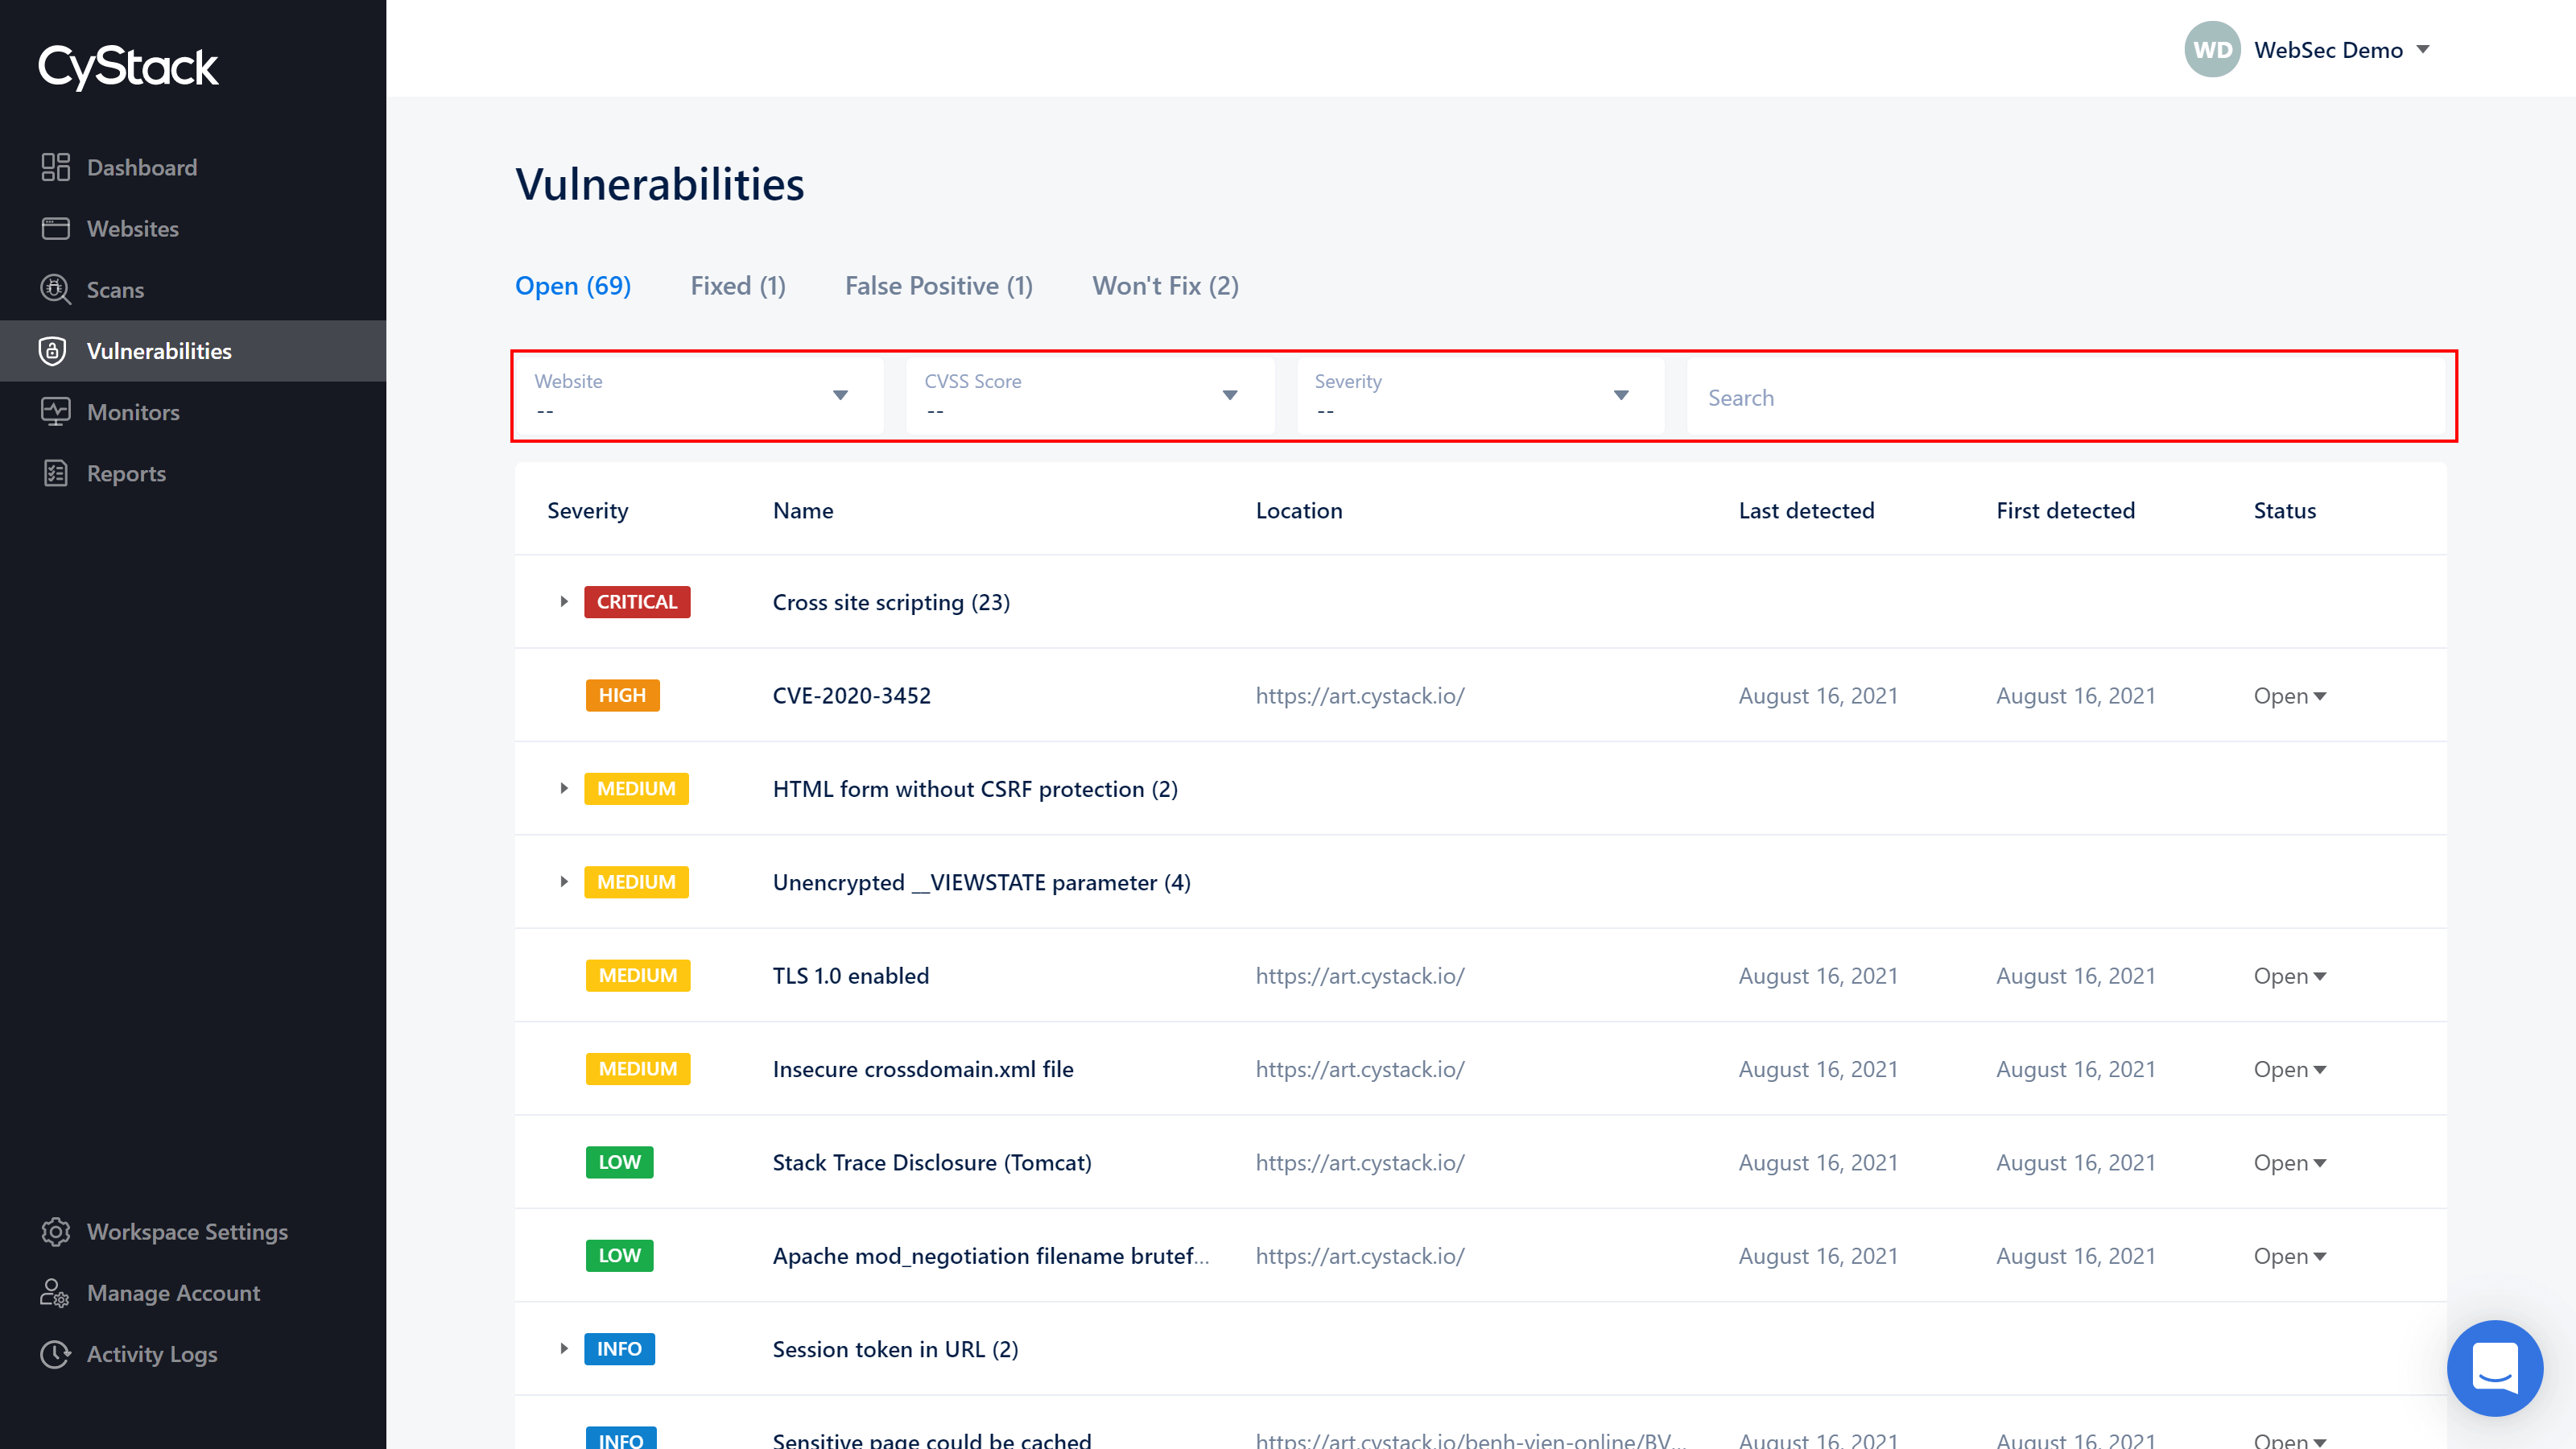Change status of Apache mod_negotiation row
Image resolution: width=2576 pixels, height=1449 pixels.
tap(2290, 1256)
